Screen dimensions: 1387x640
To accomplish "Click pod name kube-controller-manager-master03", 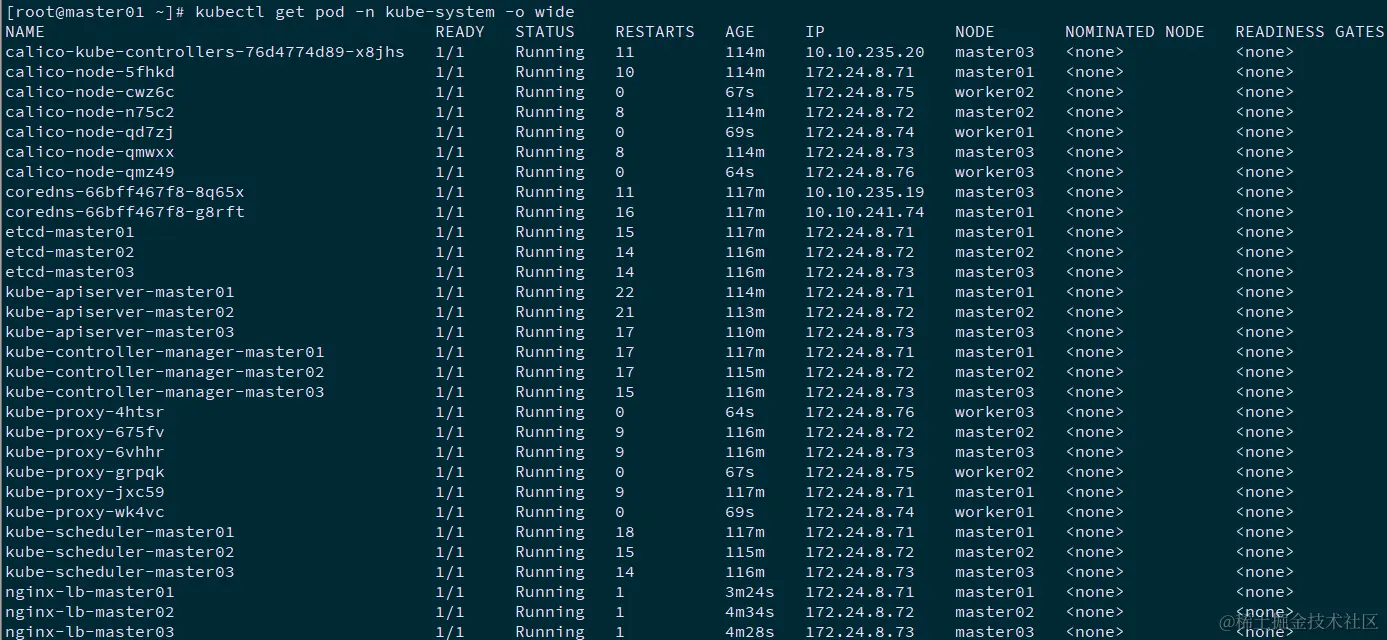I will tap(165, 392).
